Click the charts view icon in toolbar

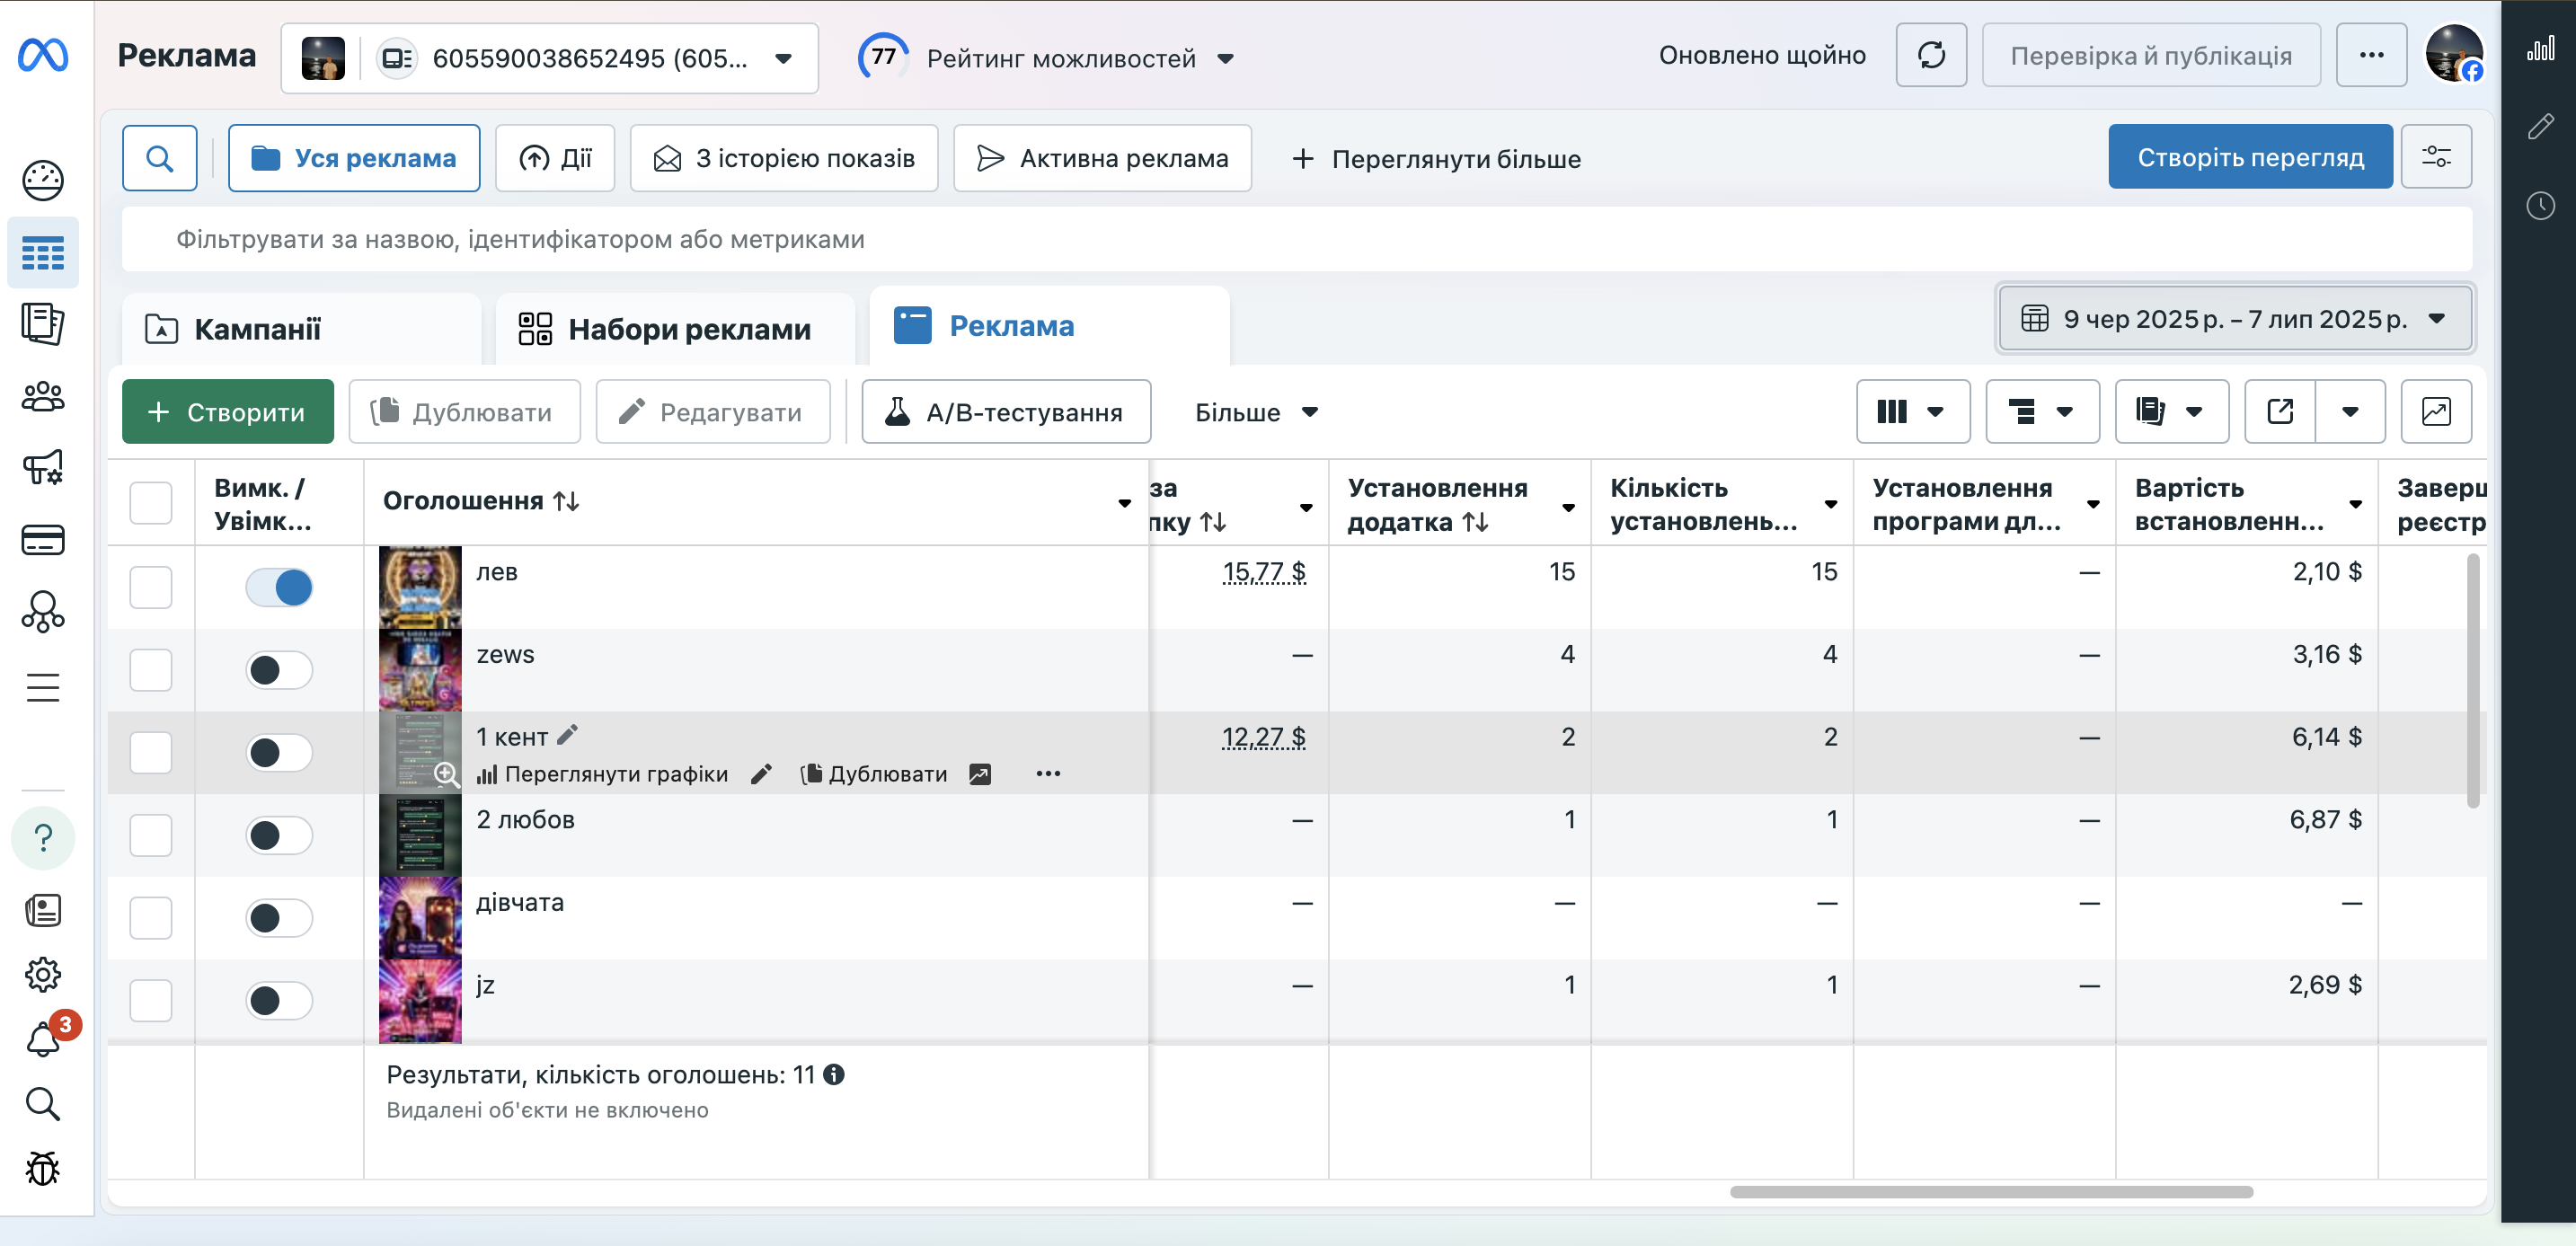pos(2436,412)
